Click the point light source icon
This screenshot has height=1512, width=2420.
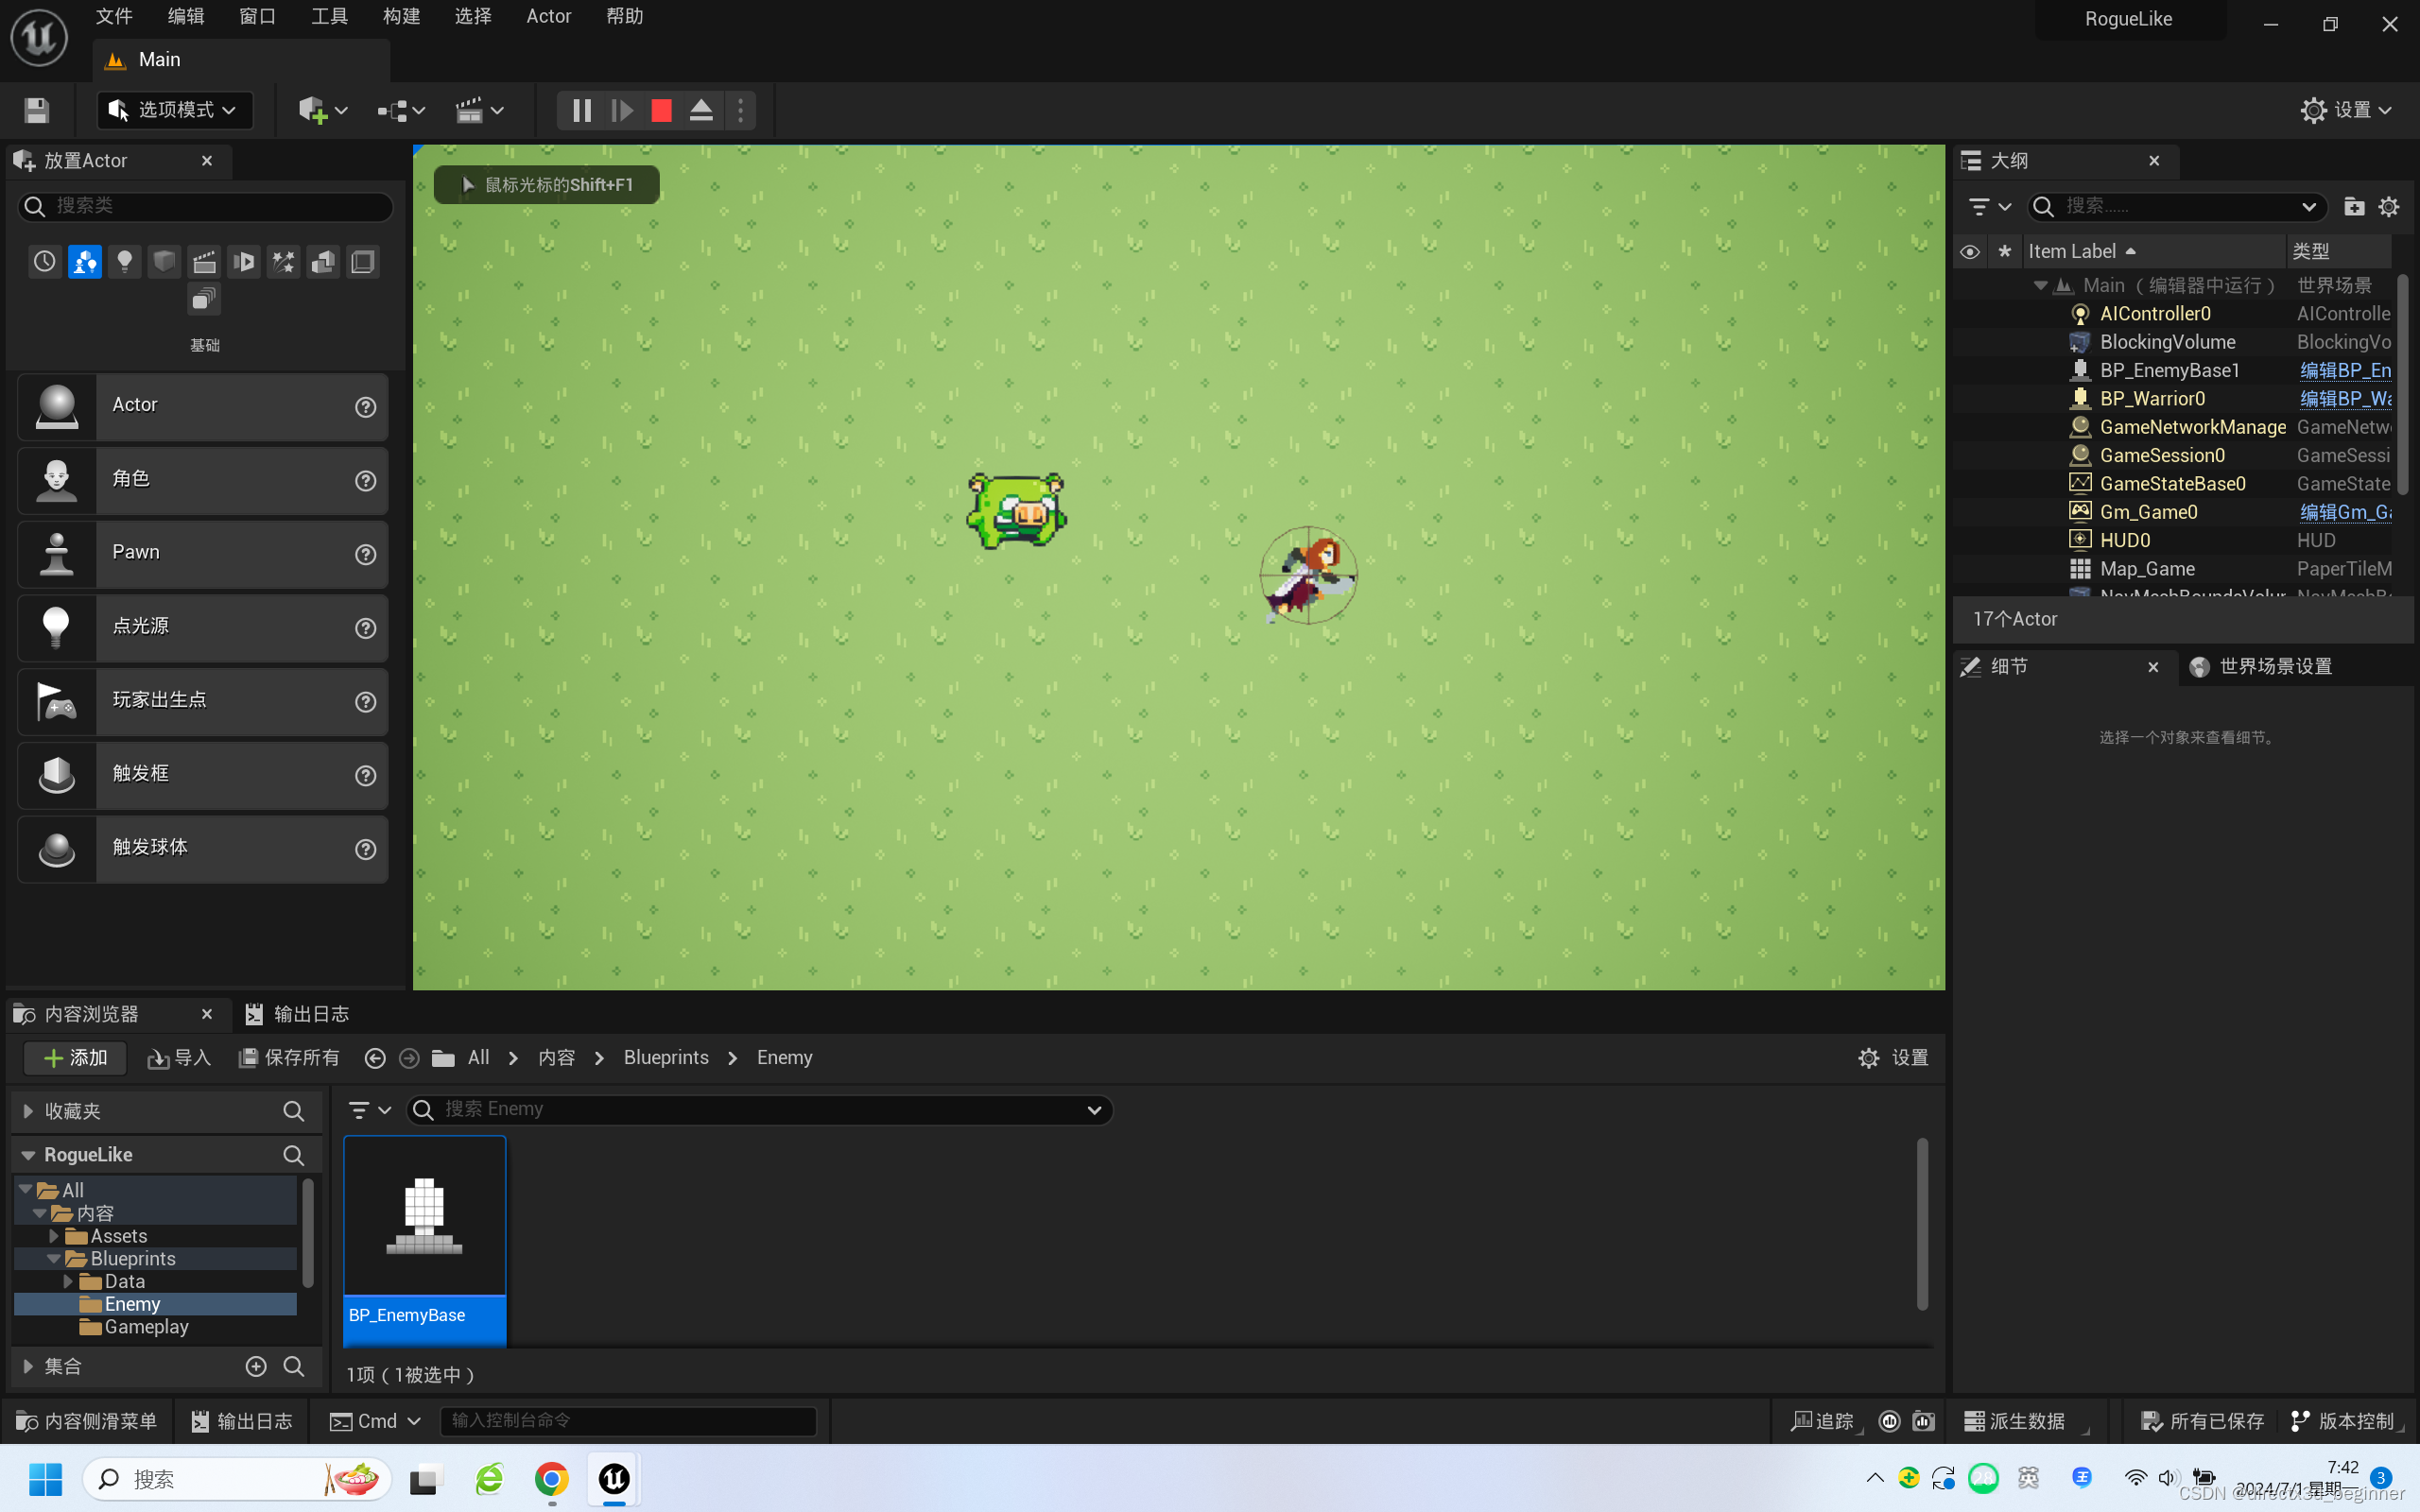pyautogui.click(x=52, y=626)
